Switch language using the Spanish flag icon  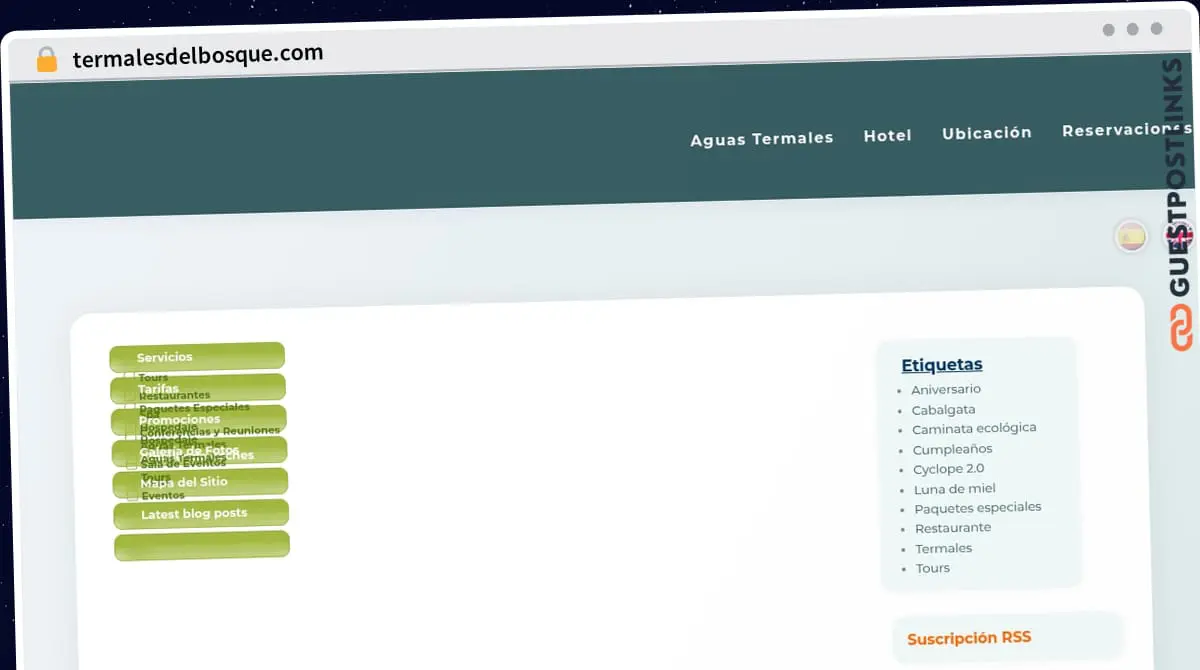coord(1130,238)
